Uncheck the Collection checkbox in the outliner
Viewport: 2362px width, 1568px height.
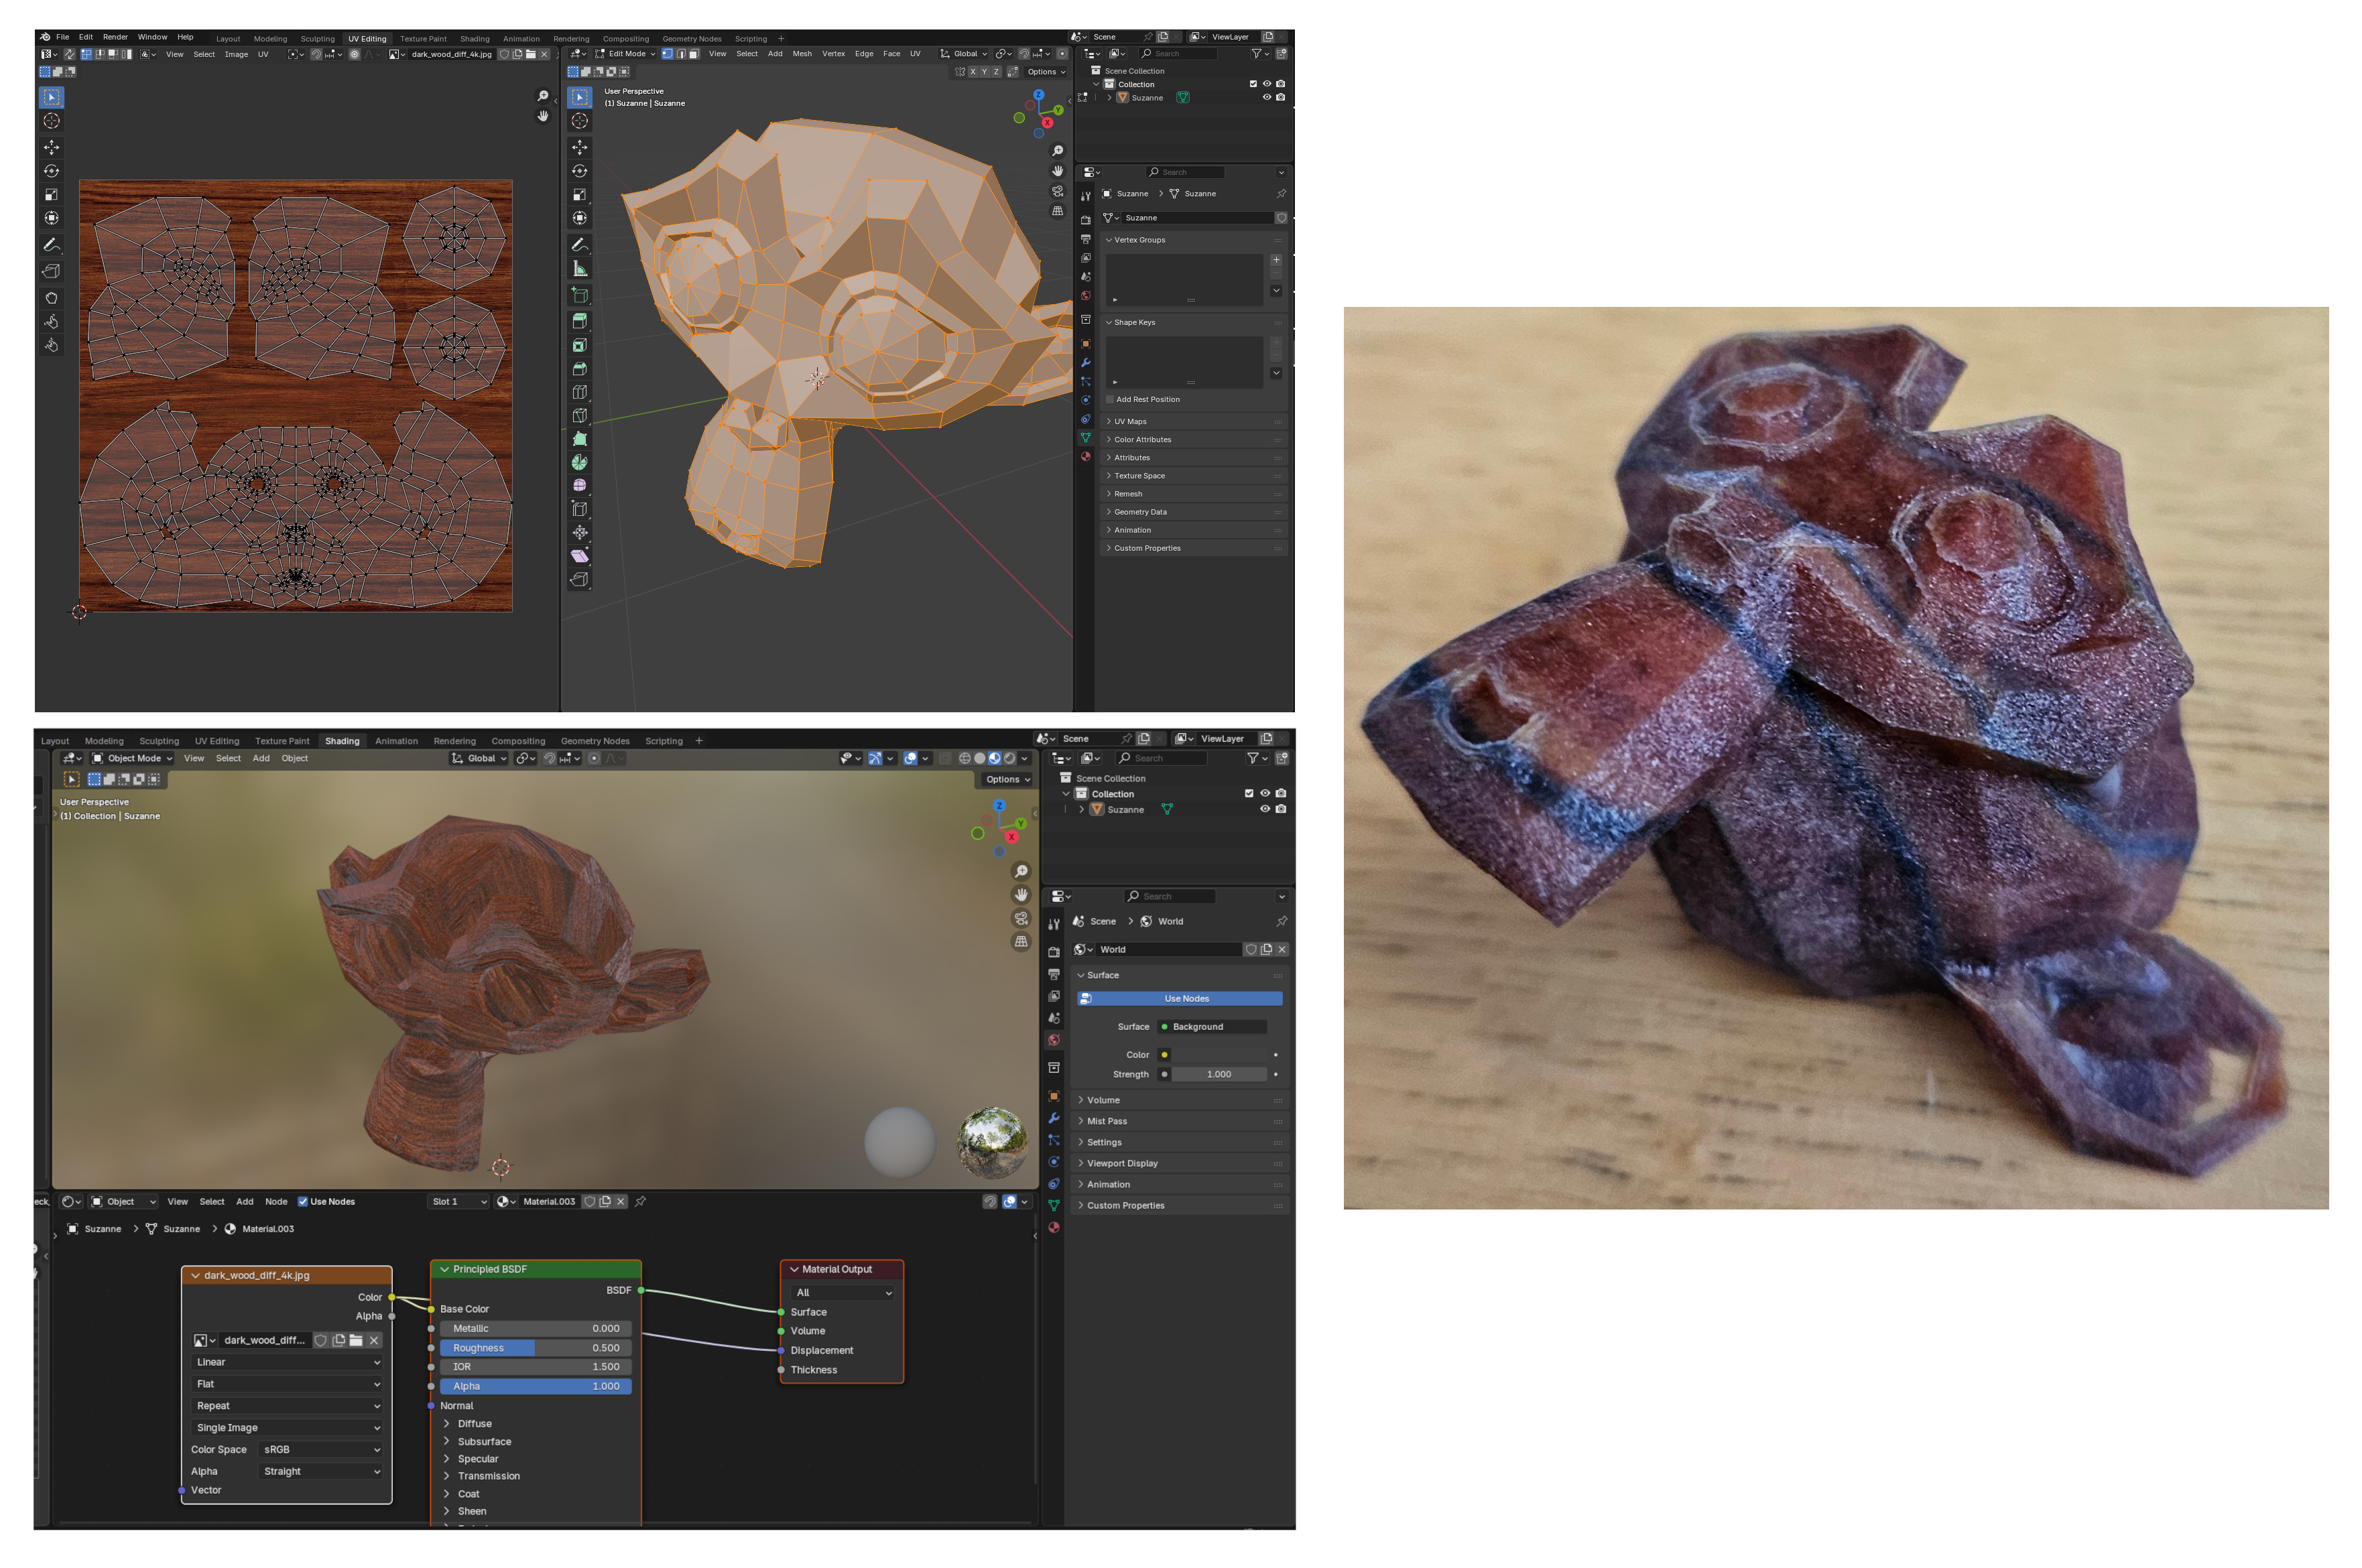click(1252, 84)
